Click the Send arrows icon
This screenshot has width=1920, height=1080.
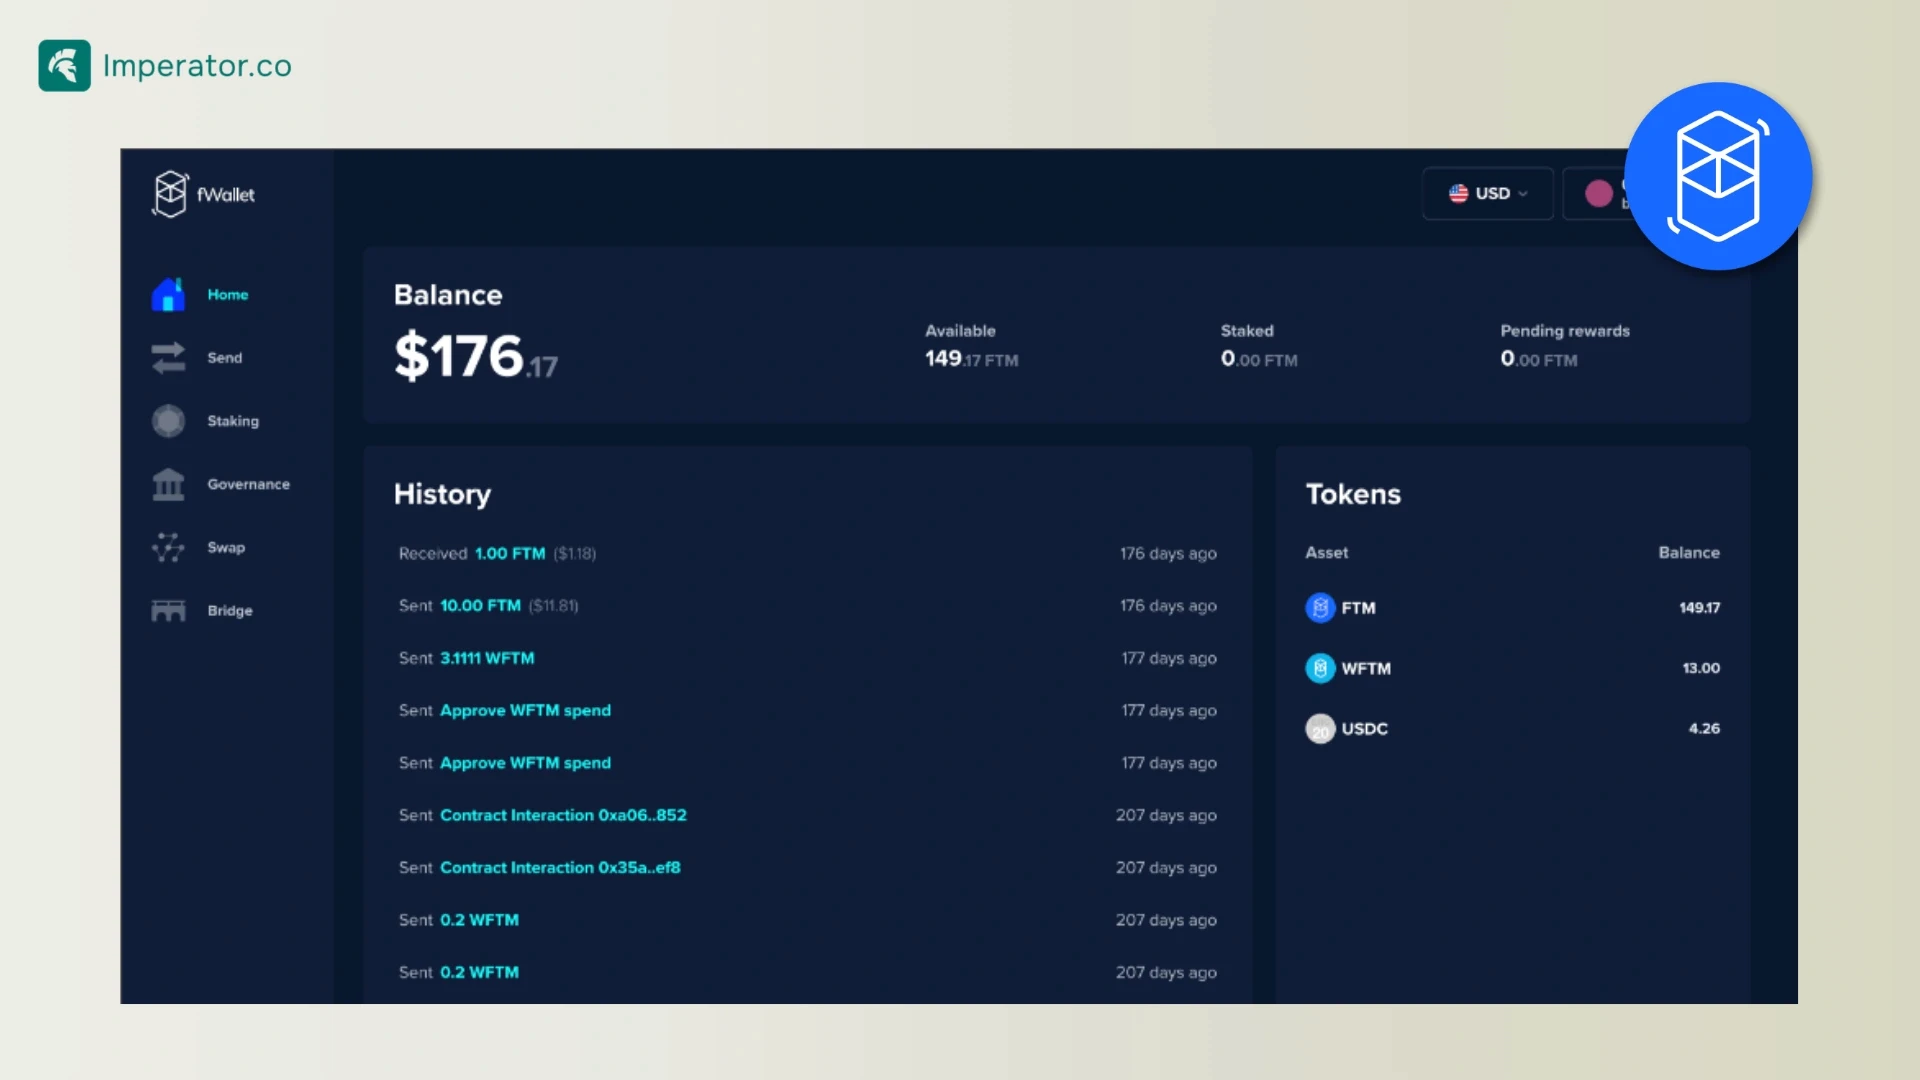[168, 358]
